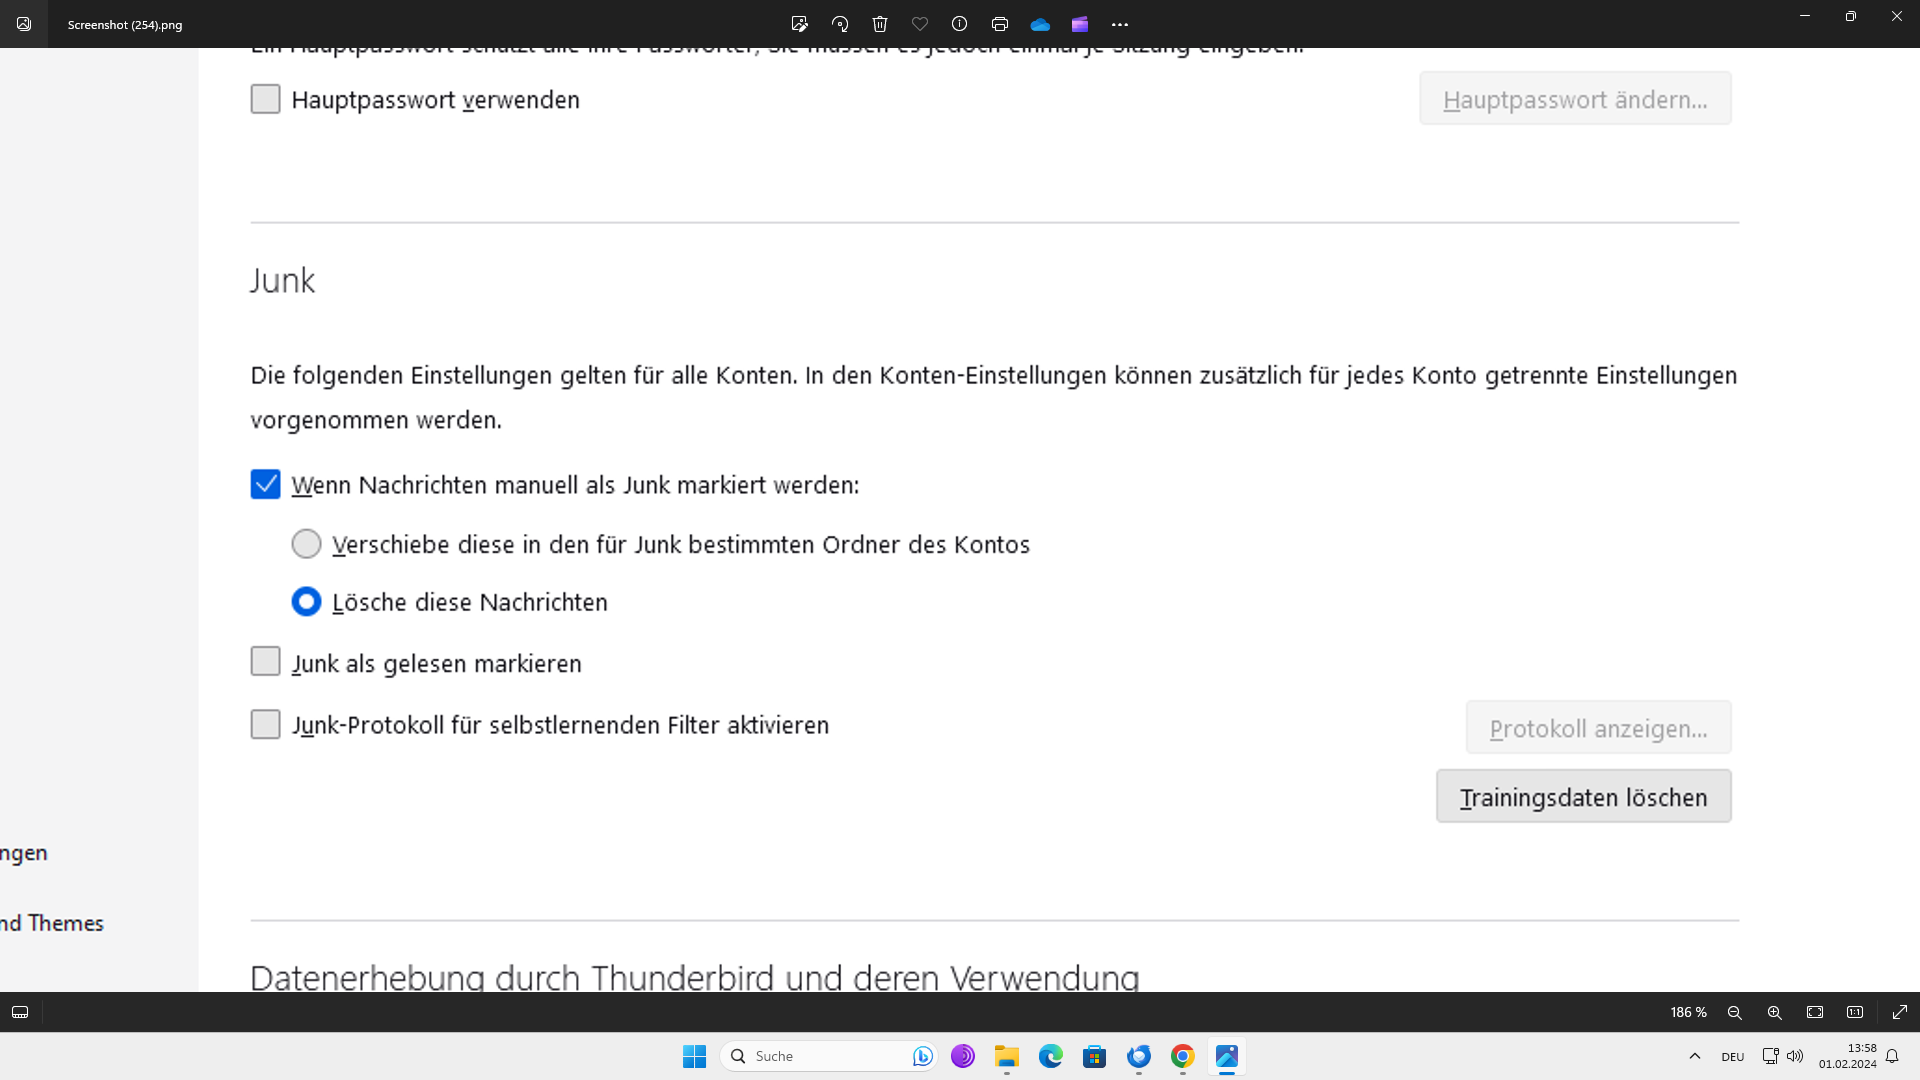Print the image with the printer icon

[999, 24]
